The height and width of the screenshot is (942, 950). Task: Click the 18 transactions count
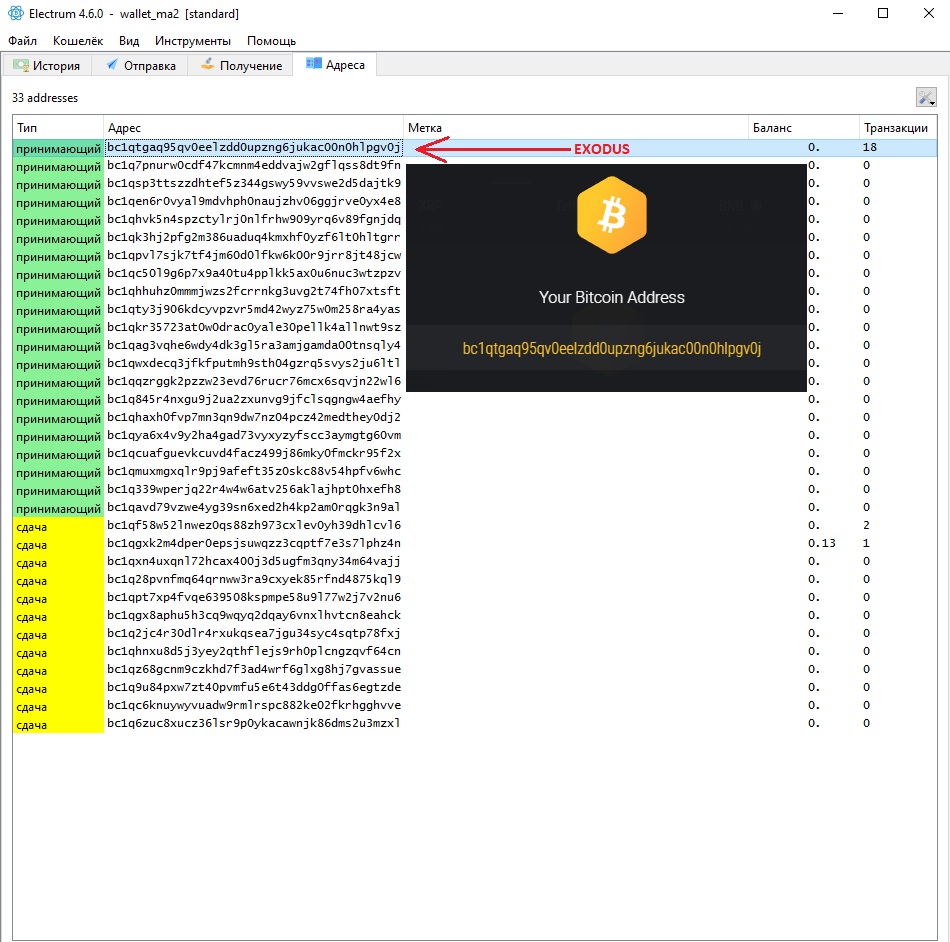[870, 147]
